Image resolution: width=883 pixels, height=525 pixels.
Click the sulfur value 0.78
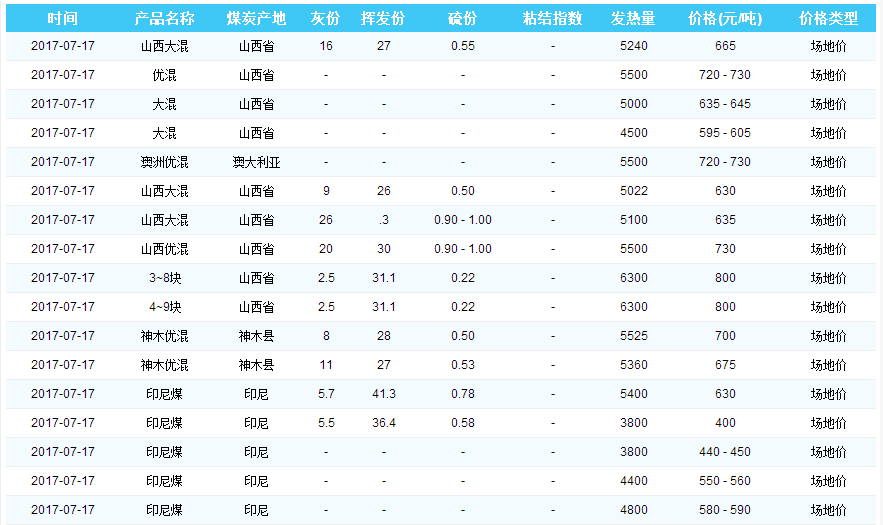[462, 394]
